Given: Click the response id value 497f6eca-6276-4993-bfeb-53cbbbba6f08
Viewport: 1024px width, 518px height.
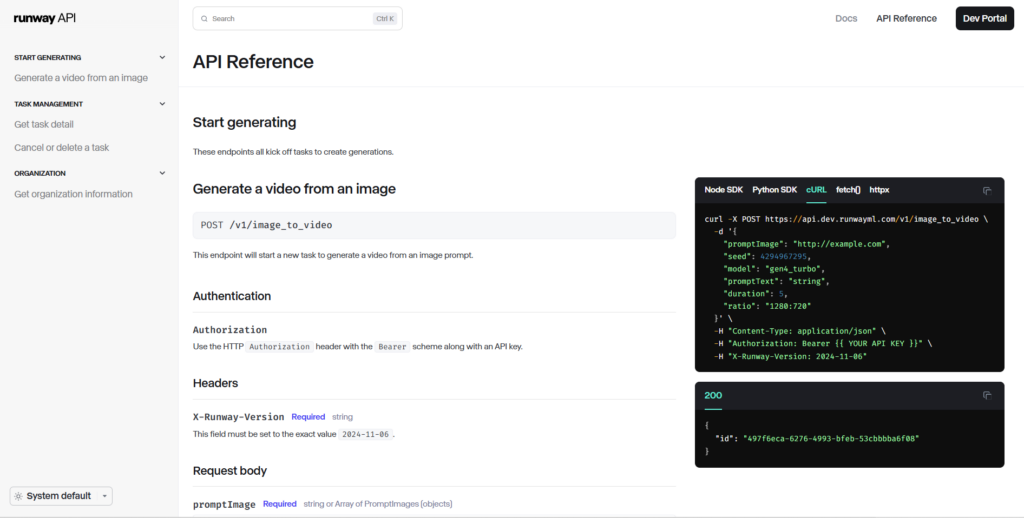Looking at the screenshot, I should pos(831,439).
